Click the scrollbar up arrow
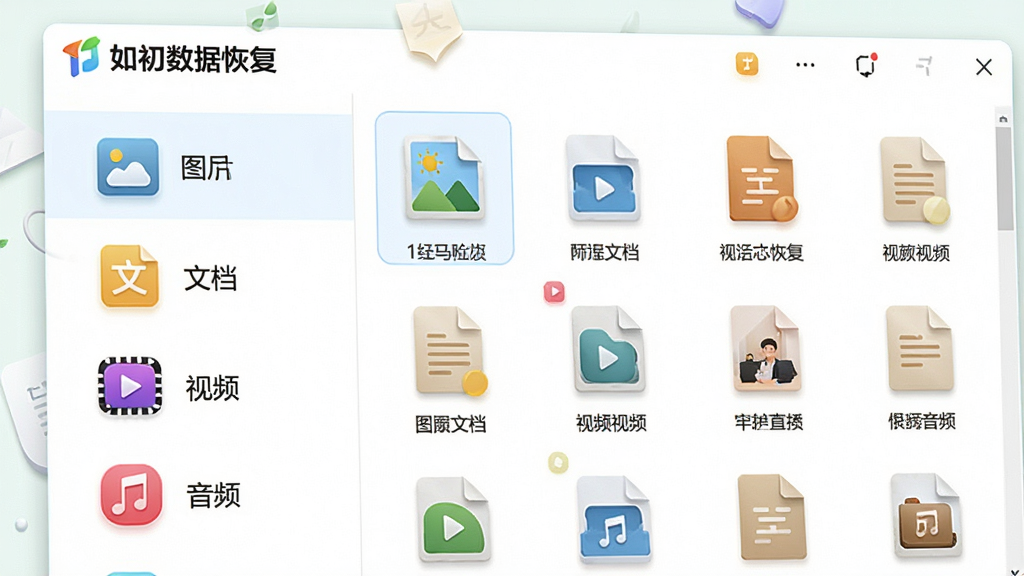 (x=1003, y=119)
